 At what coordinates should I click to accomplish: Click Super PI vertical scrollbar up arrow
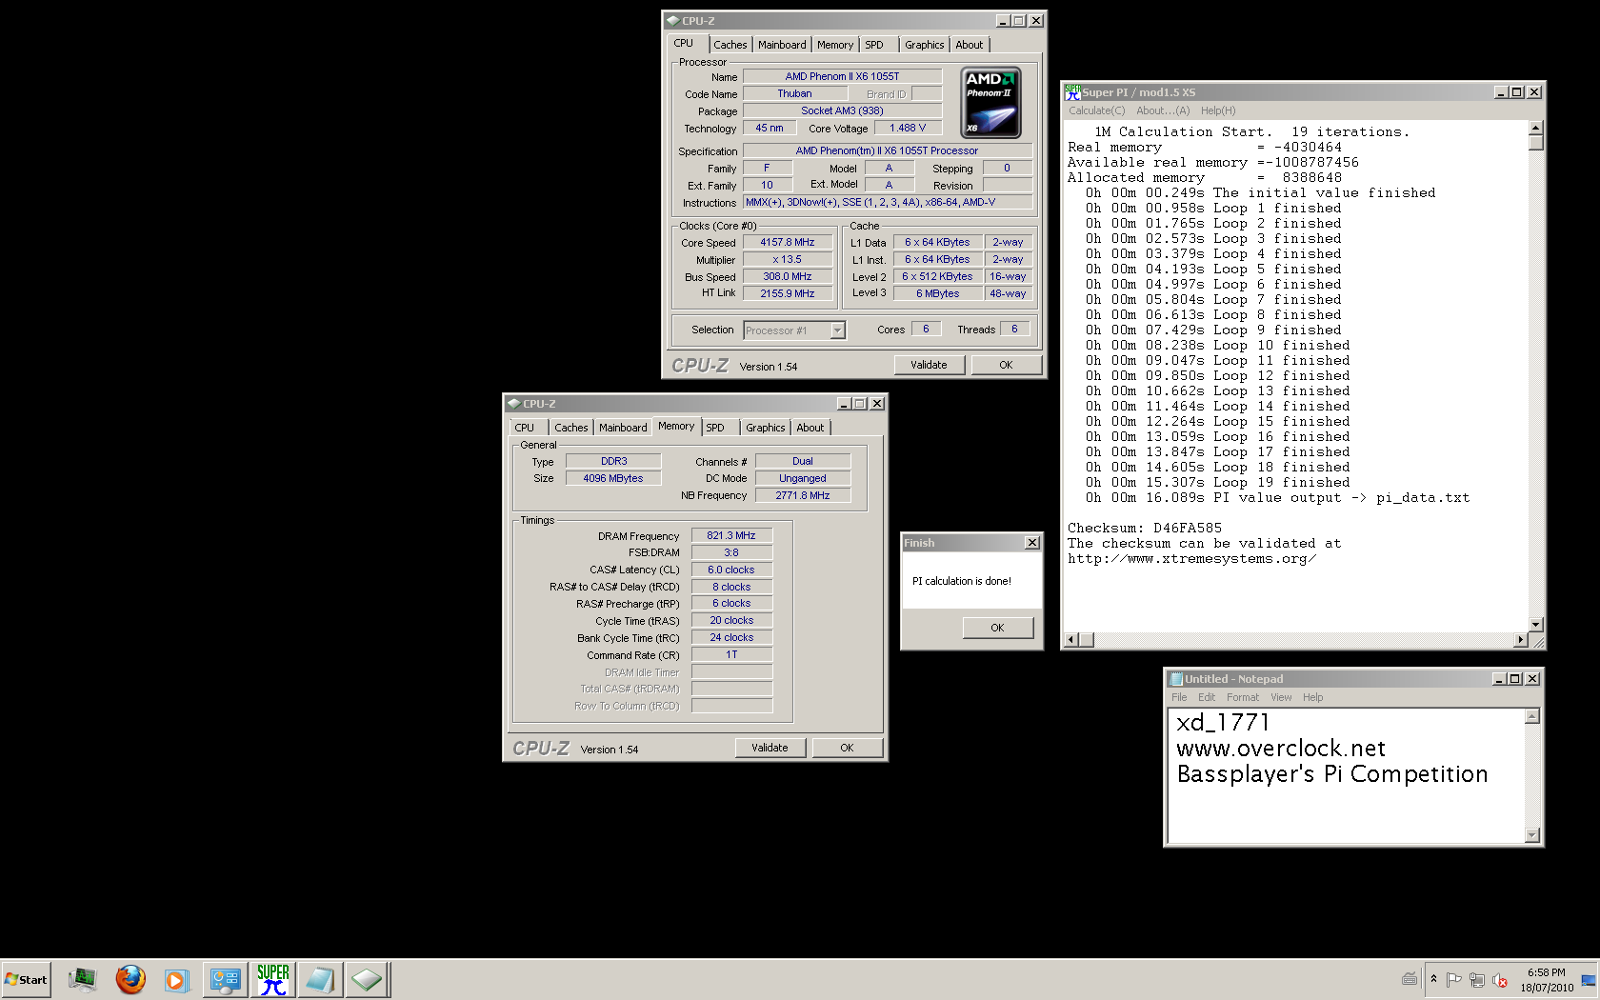click(x=1536, y=128)
